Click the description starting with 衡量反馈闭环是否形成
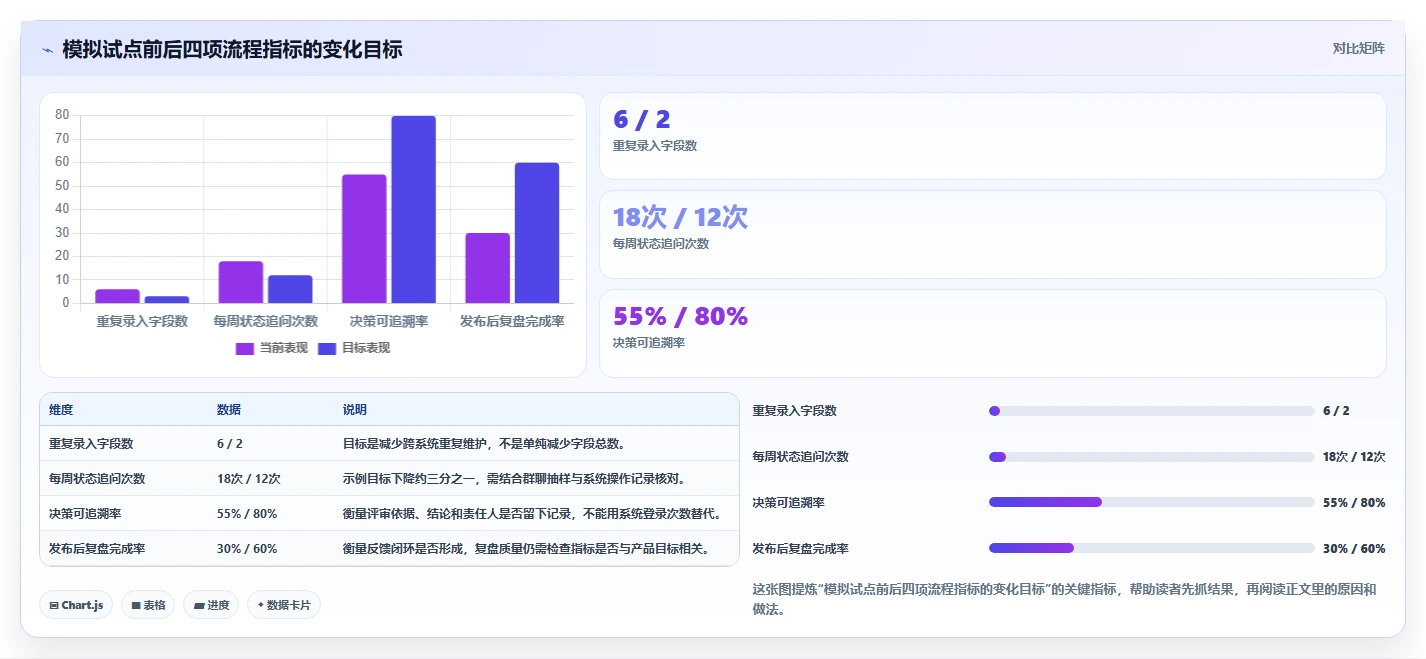The image size is (1426, 659). click(x=526, y=548)
